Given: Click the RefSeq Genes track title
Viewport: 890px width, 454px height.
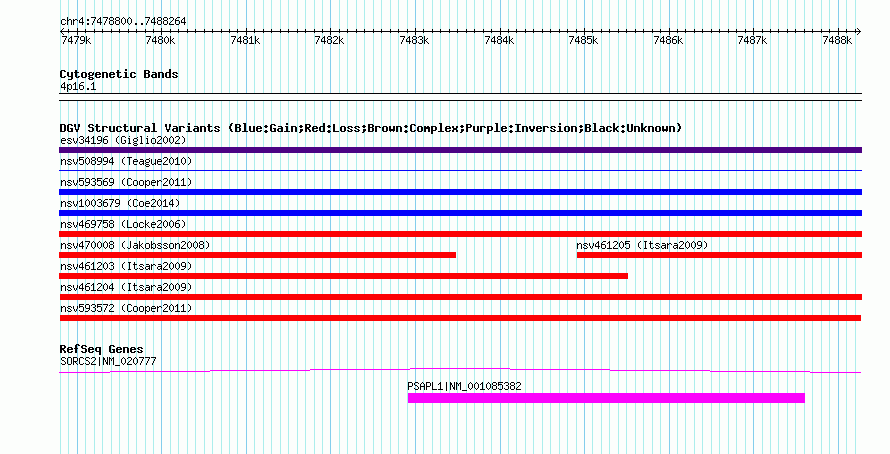Looking at the screenshot, I should point(102,350).
